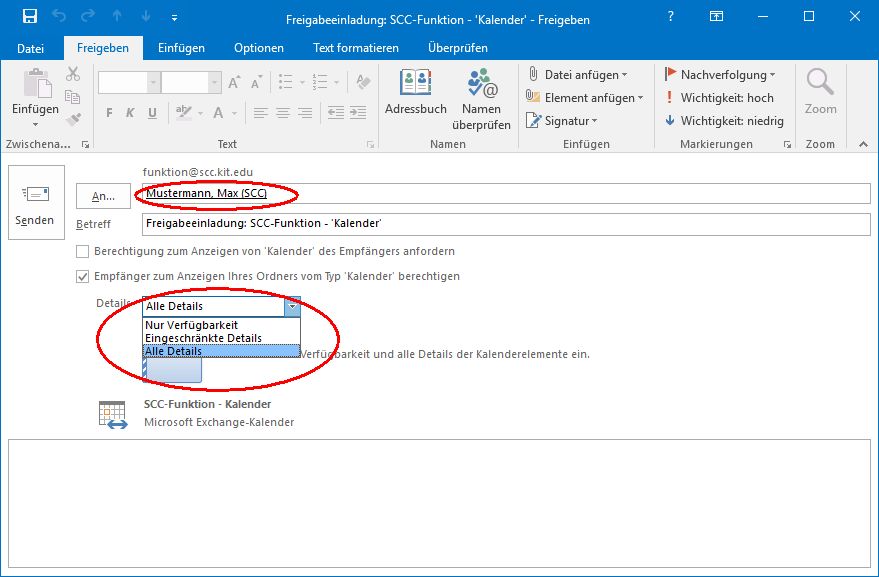
Task: Click the Format Painter brush icon
Action: [x=73, y=119]
